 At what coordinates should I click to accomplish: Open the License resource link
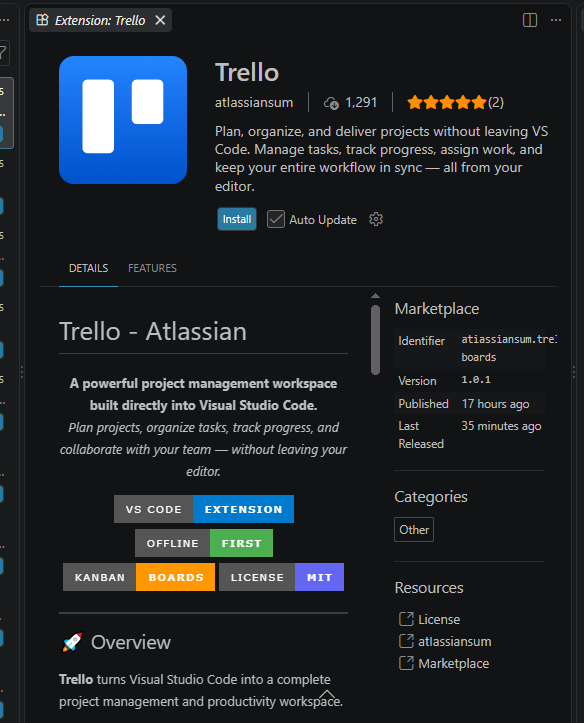pos(439,620)
